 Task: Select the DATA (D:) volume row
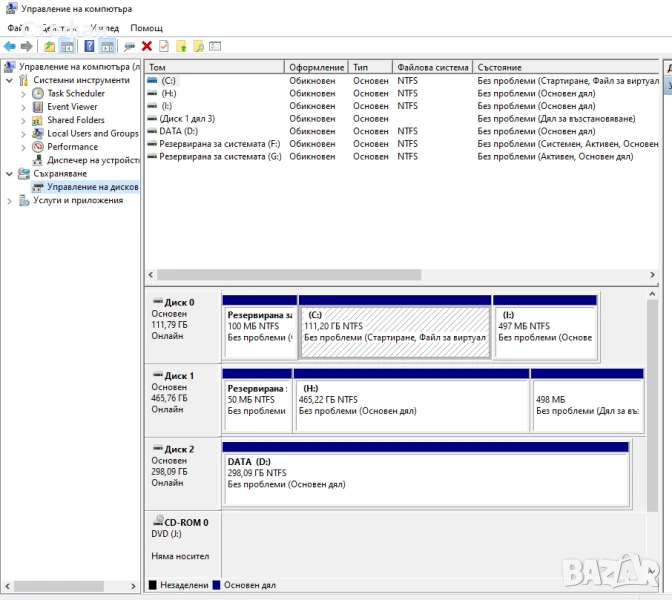coord(178,131)
